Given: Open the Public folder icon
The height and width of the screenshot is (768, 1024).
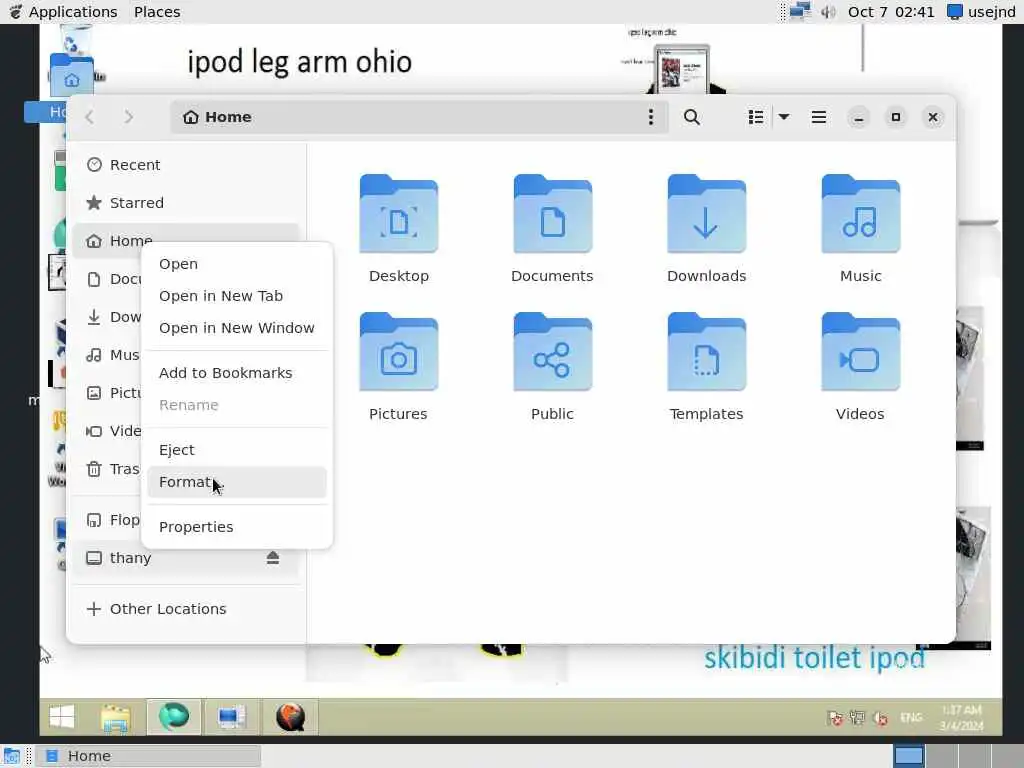Looking at the screenshot, I should [552, 352].
